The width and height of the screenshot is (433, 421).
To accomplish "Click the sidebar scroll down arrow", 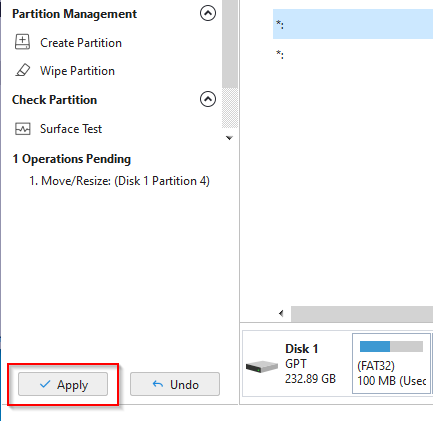I will point(229,138).
